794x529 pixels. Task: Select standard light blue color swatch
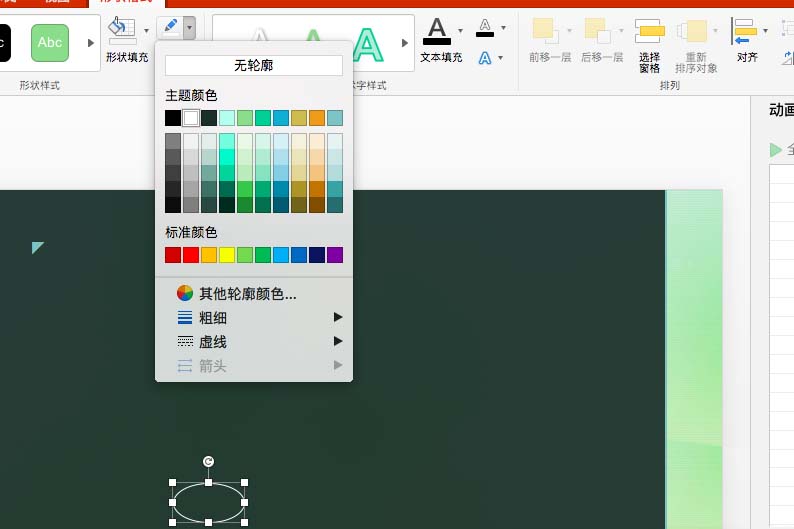[281, 255]
